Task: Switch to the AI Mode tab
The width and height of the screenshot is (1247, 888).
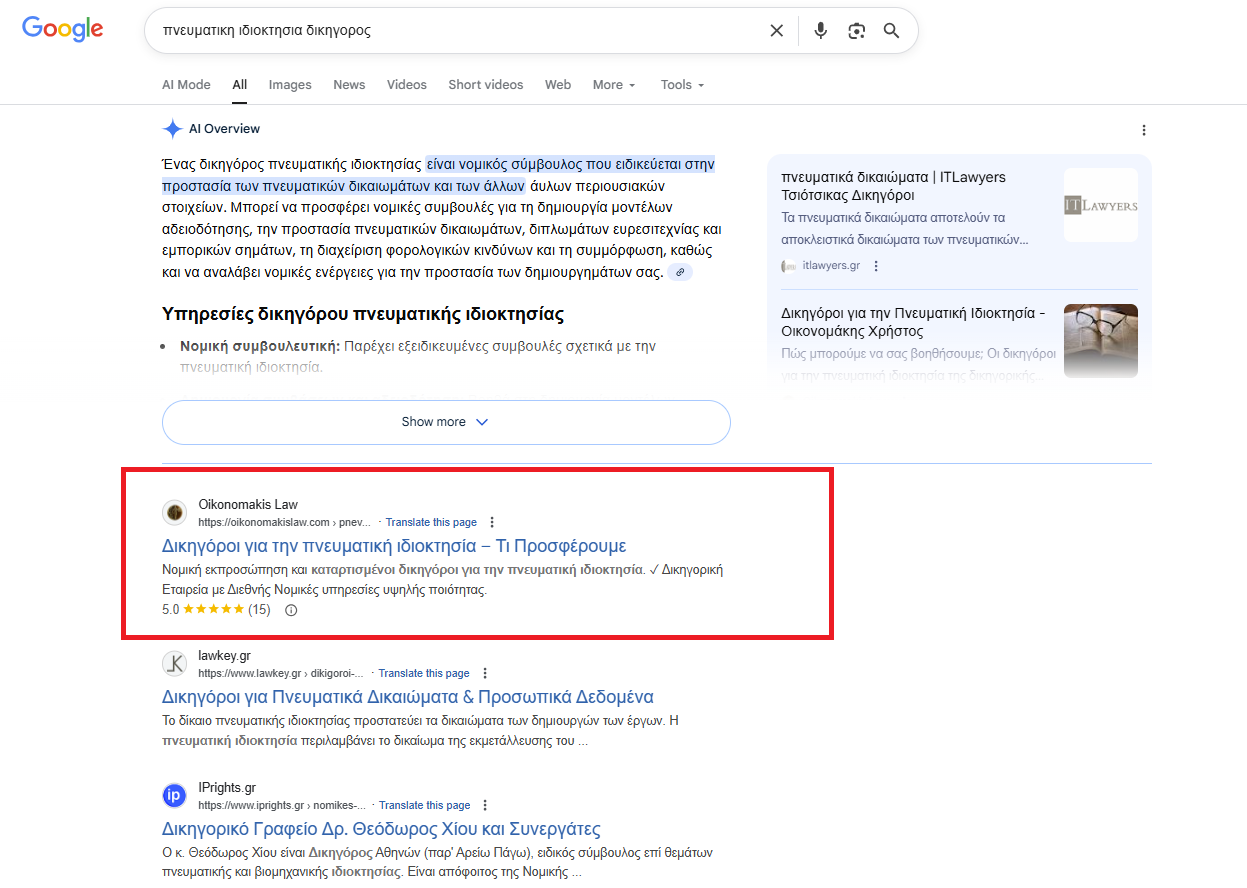Action: pyautogui.click(x=186, y=85)
